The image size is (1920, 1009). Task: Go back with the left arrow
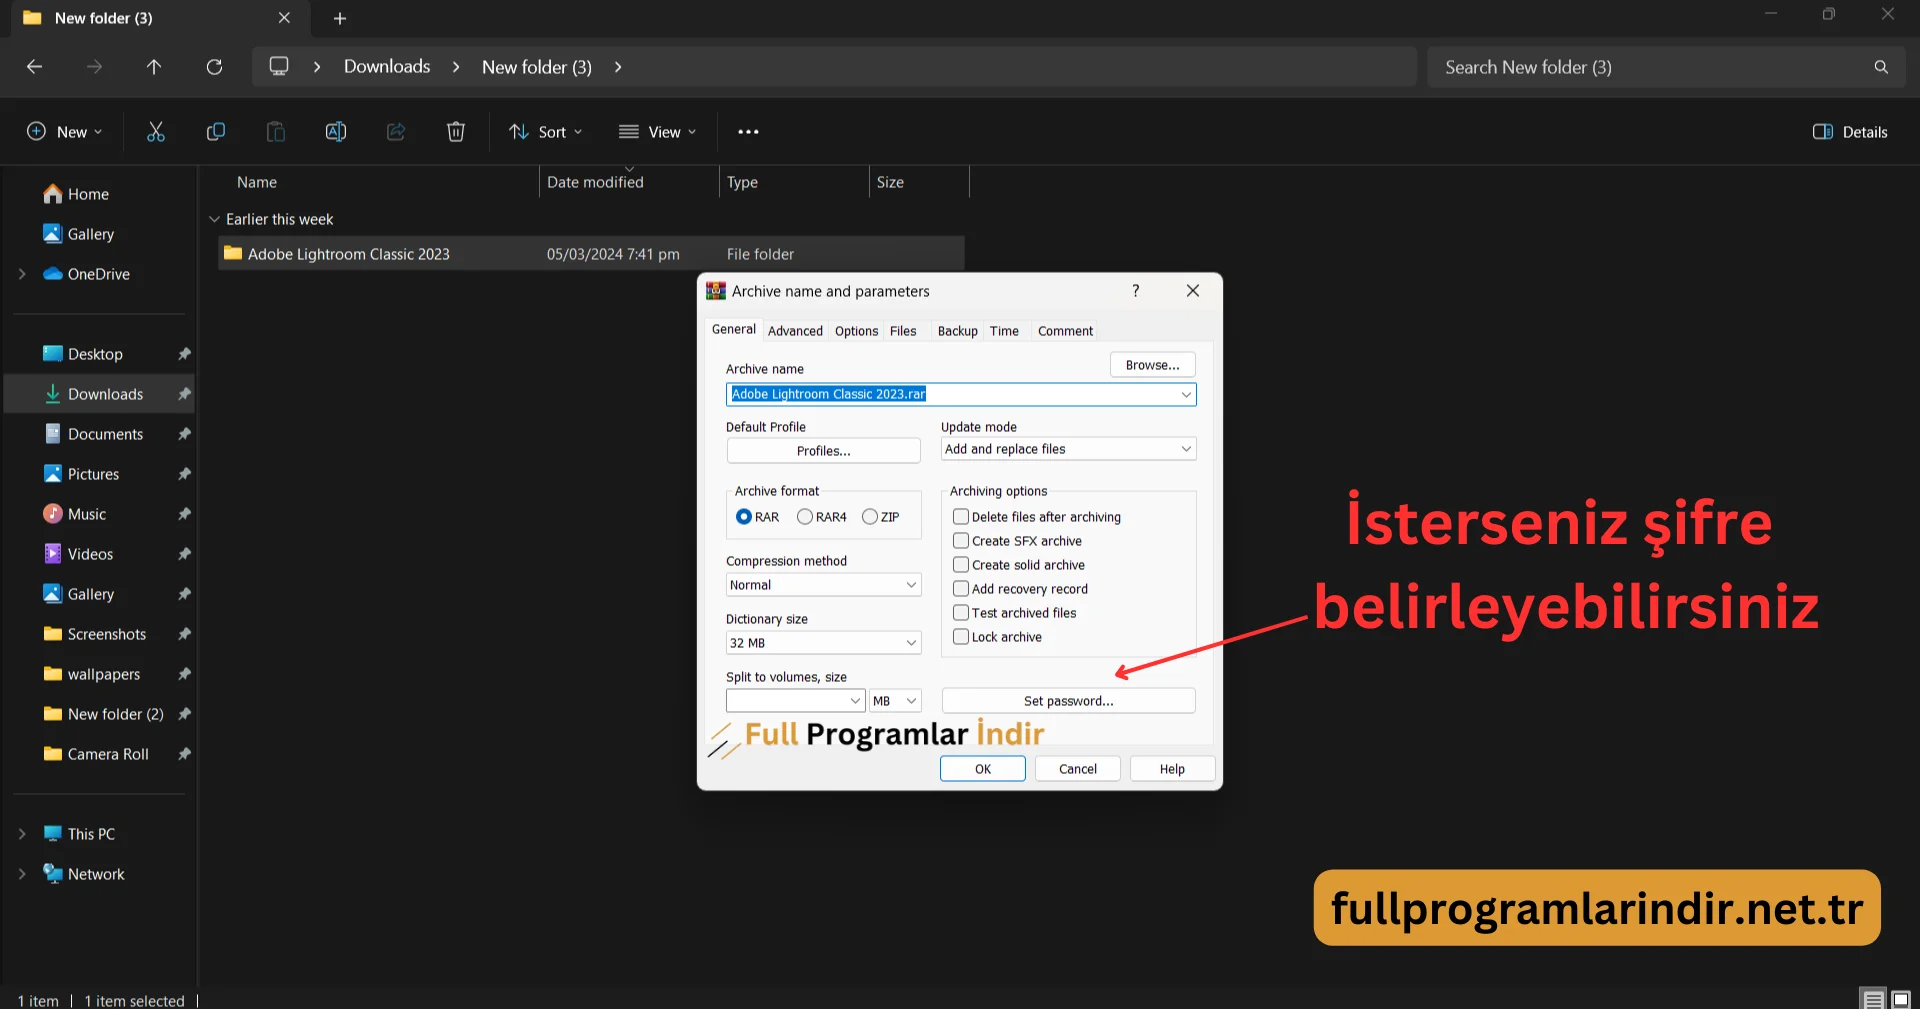point(34,67)
